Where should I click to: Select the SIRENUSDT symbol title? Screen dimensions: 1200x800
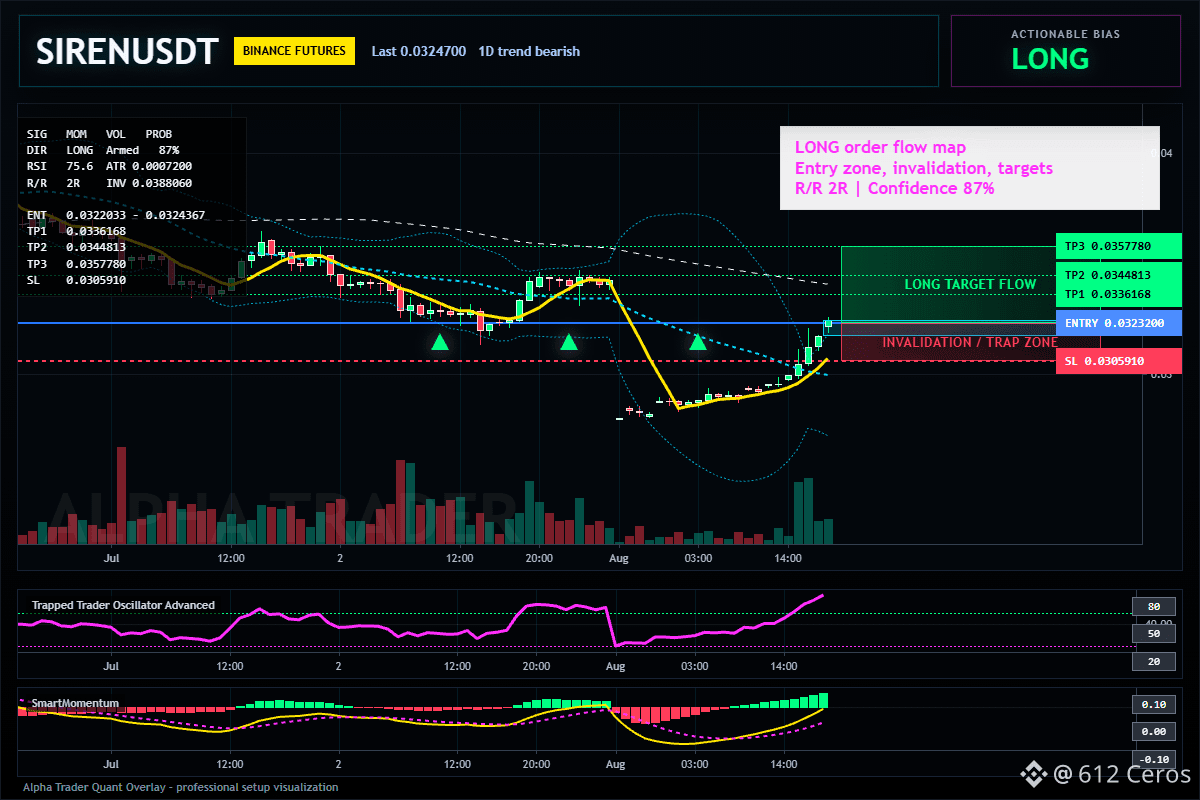tap(126, 52)
